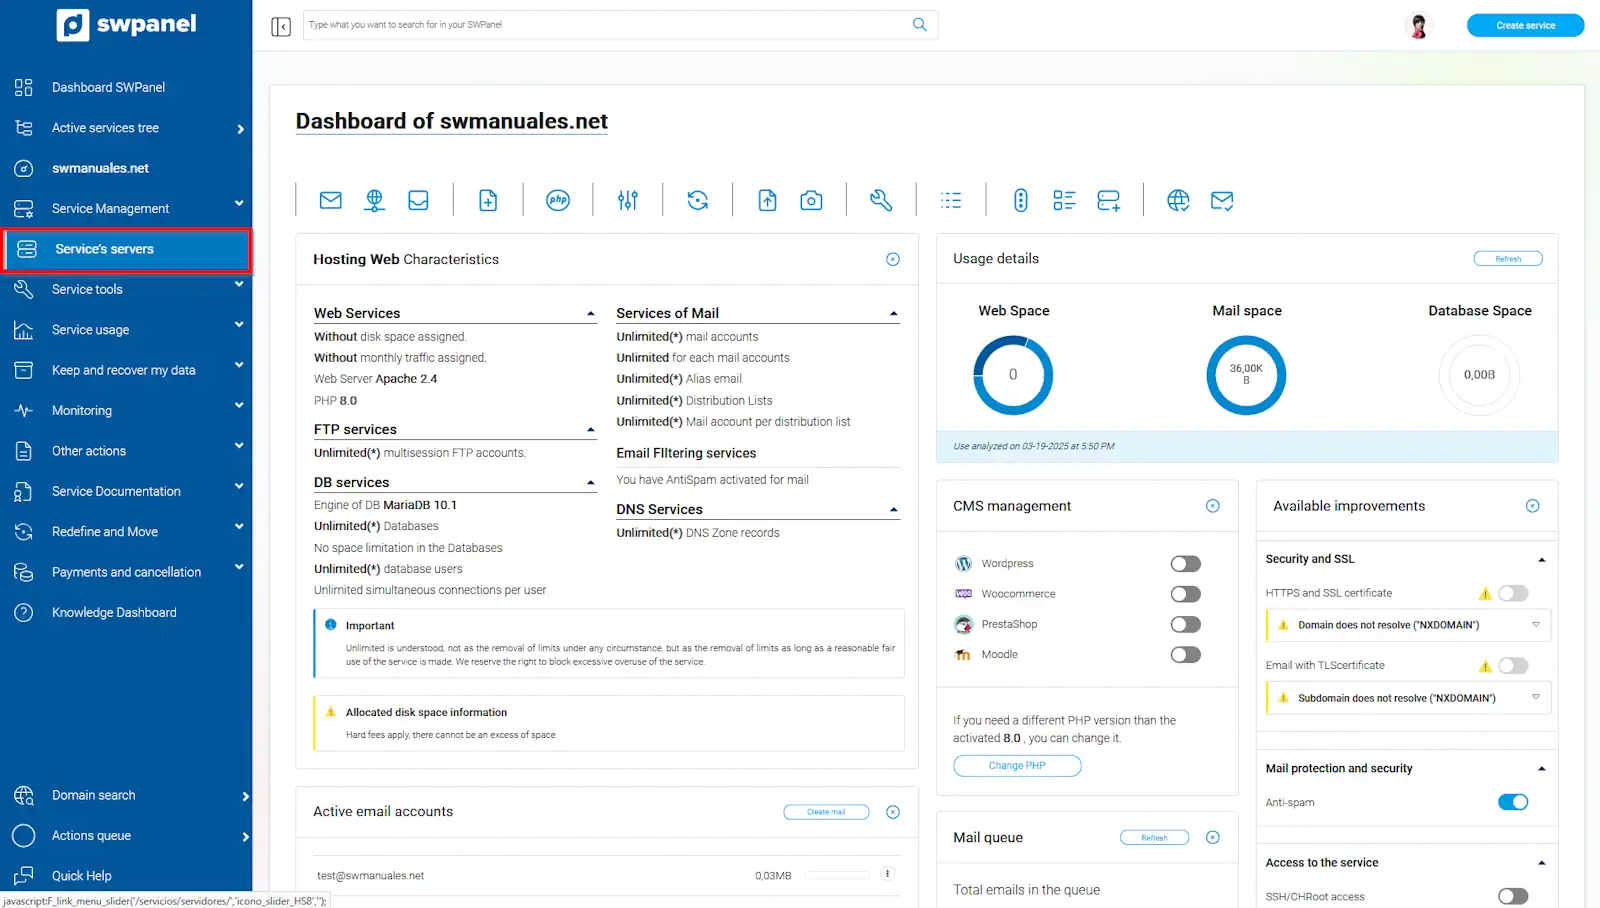Select Knowledge Dashboard in the sidebar
The width and height of the screenshot is (1600, 908).
114,612
